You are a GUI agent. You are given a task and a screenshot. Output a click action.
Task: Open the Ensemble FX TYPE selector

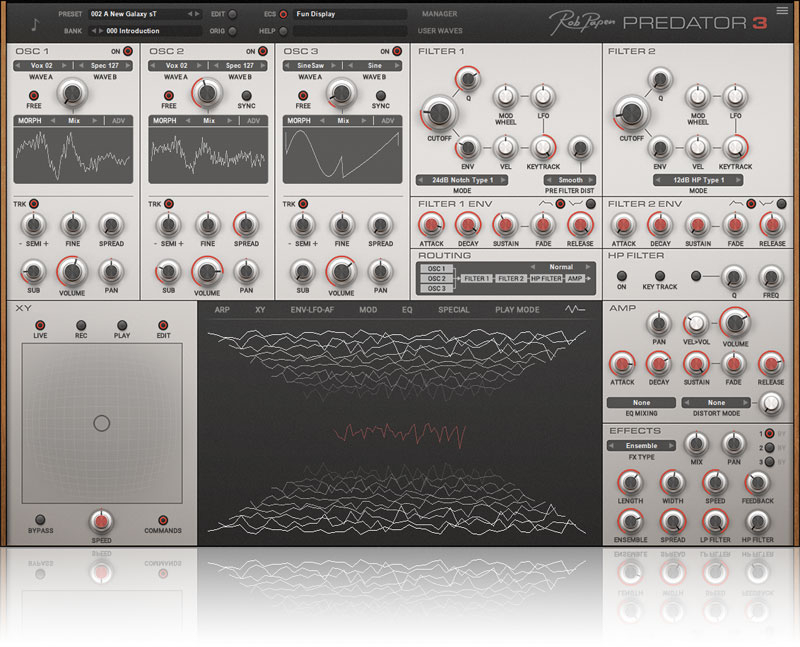[x=641, y=445]
